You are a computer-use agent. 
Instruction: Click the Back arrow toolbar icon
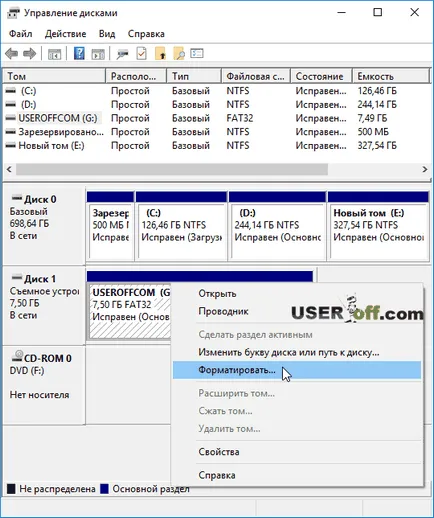[12, 53]
